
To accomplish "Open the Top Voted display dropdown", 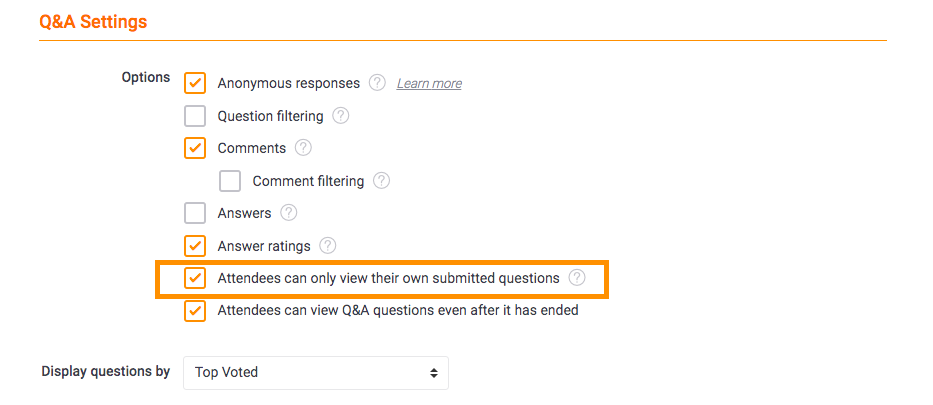I will [x=316, y=373].
